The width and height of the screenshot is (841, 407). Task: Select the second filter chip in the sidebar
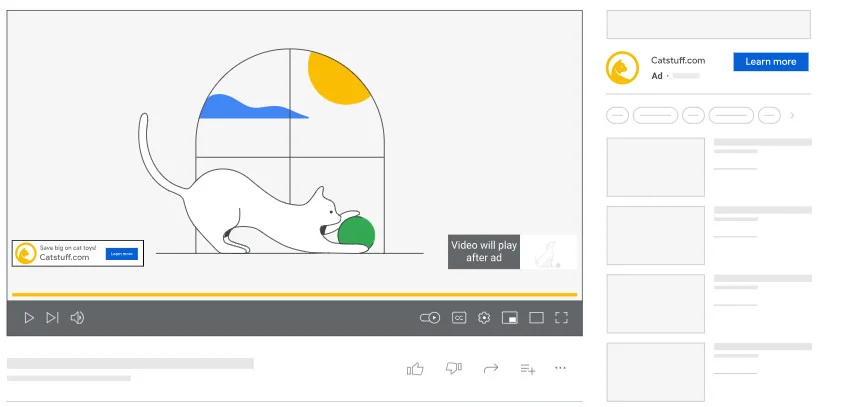655,115
